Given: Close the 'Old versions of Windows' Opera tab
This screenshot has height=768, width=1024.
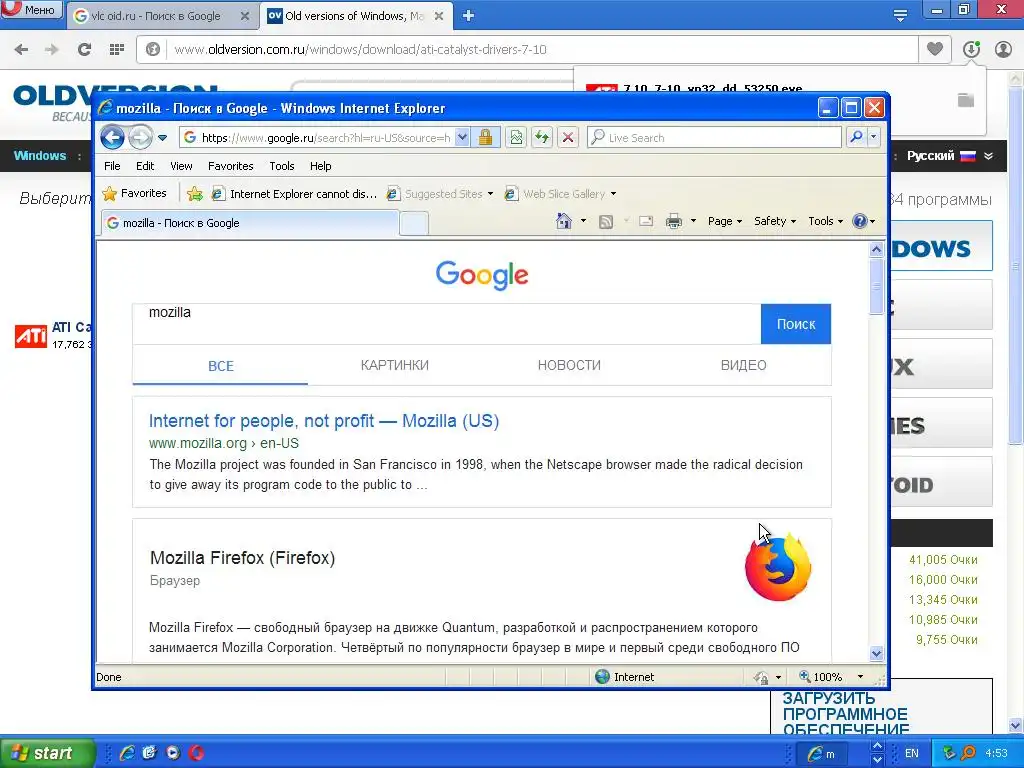Looking at the screenshot, I should tap(439, 16).
